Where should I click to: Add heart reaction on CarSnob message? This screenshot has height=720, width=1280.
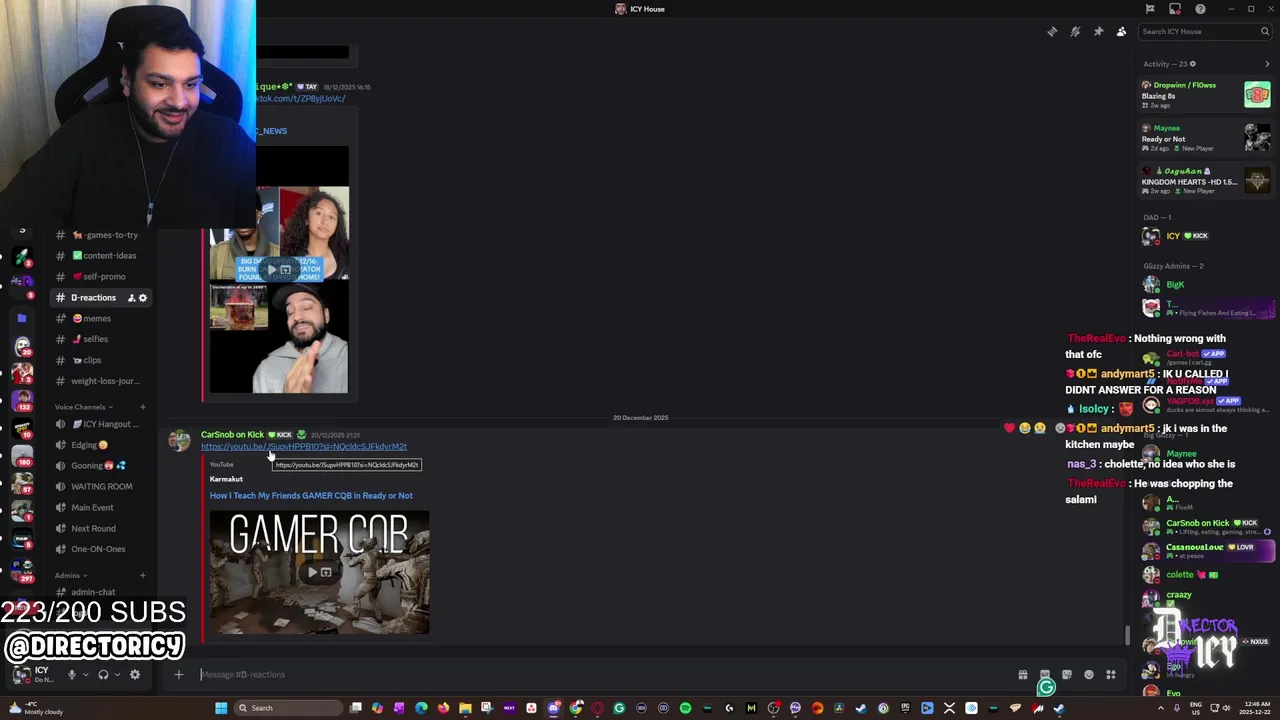[1009, 428]
